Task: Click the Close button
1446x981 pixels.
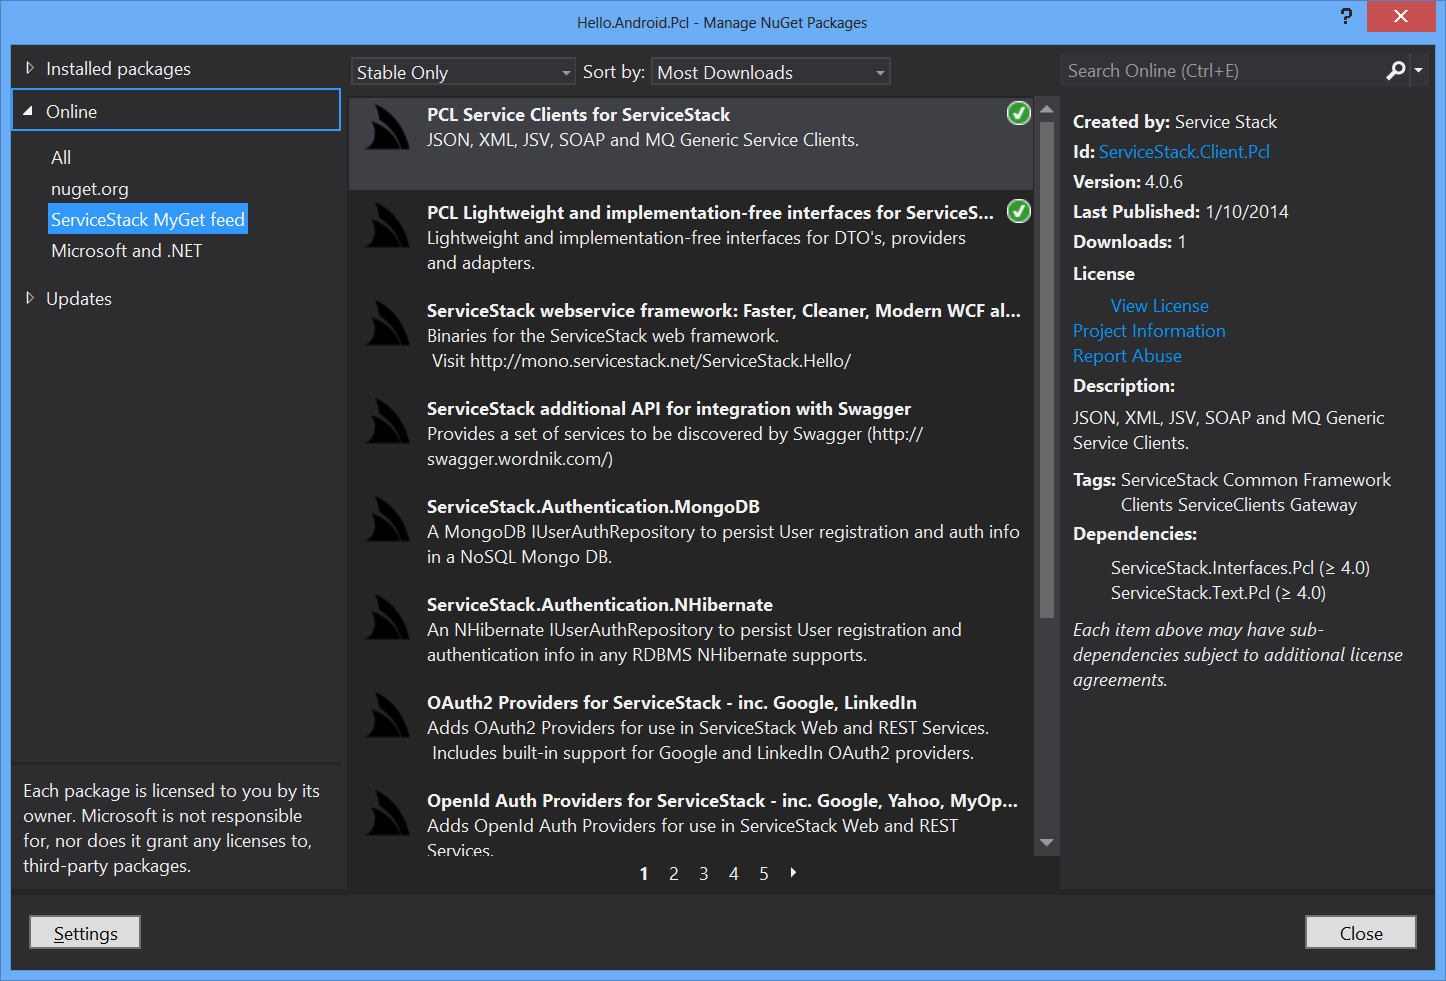Action: [1361, 932]
